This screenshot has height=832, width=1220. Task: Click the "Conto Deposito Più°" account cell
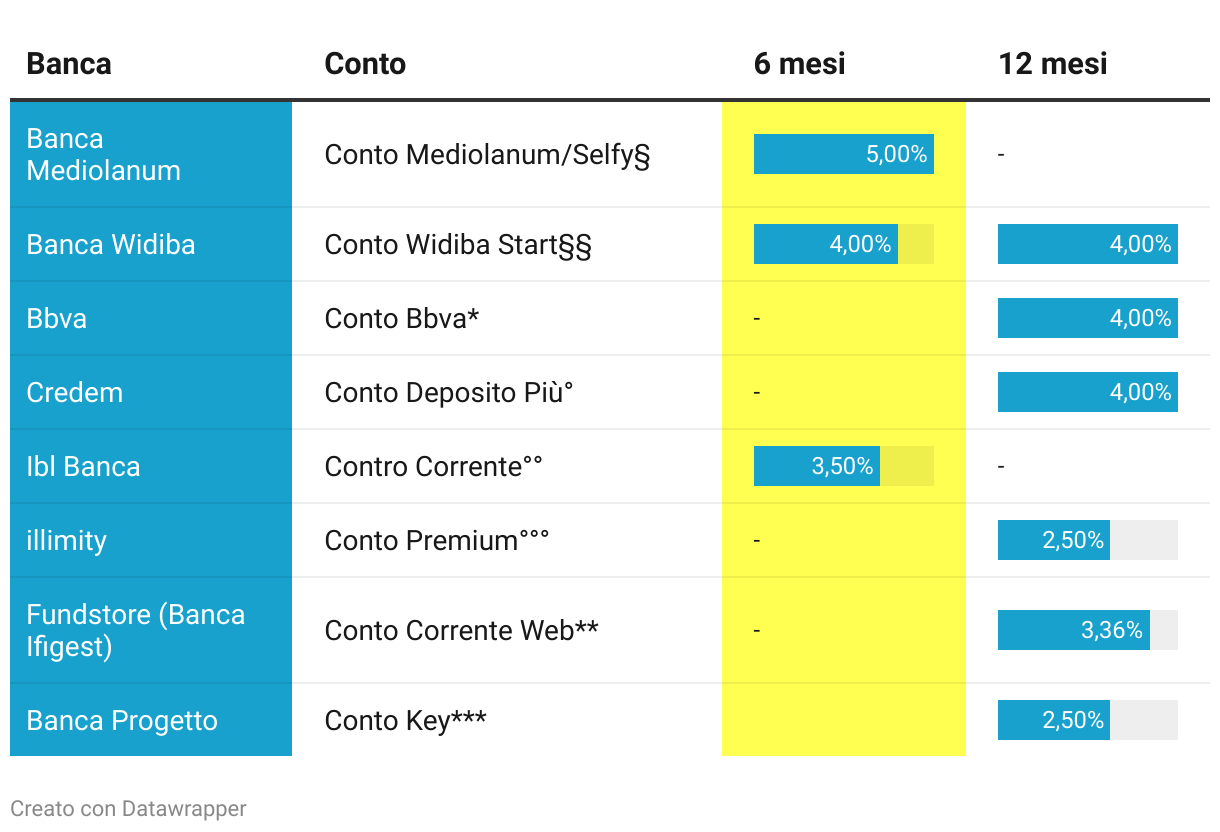449,393
